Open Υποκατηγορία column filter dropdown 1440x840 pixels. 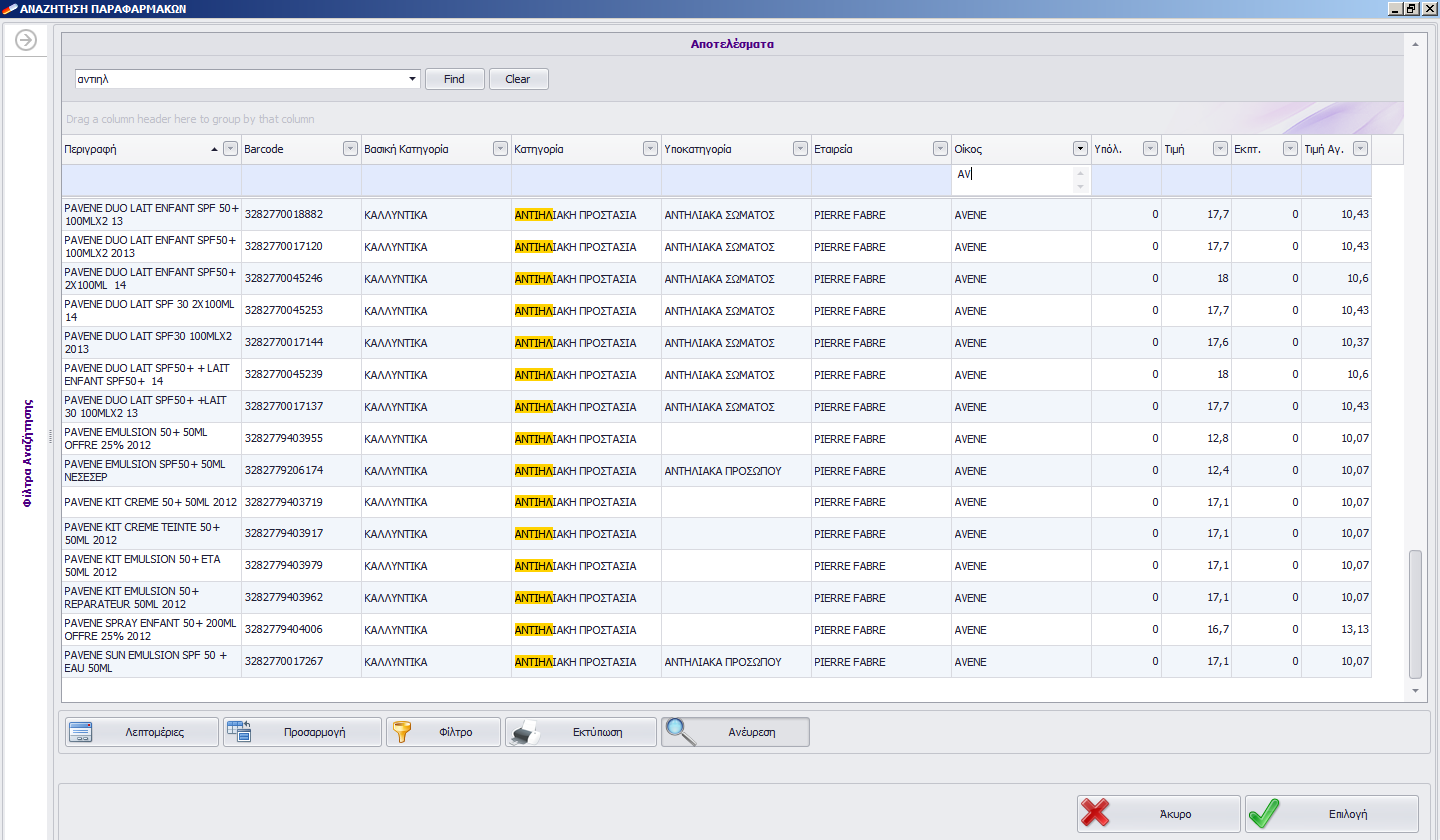pos(800,149)
